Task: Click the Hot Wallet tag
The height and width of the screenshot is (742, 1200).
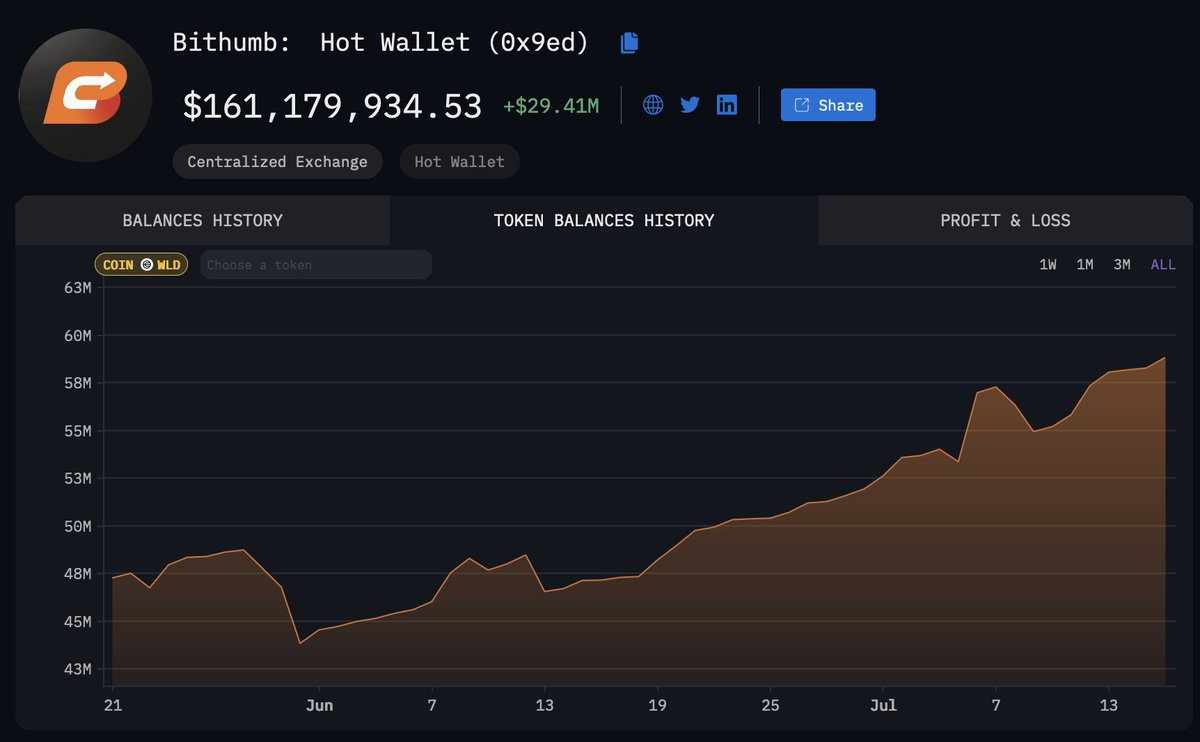Action: (x=459, y=161)
